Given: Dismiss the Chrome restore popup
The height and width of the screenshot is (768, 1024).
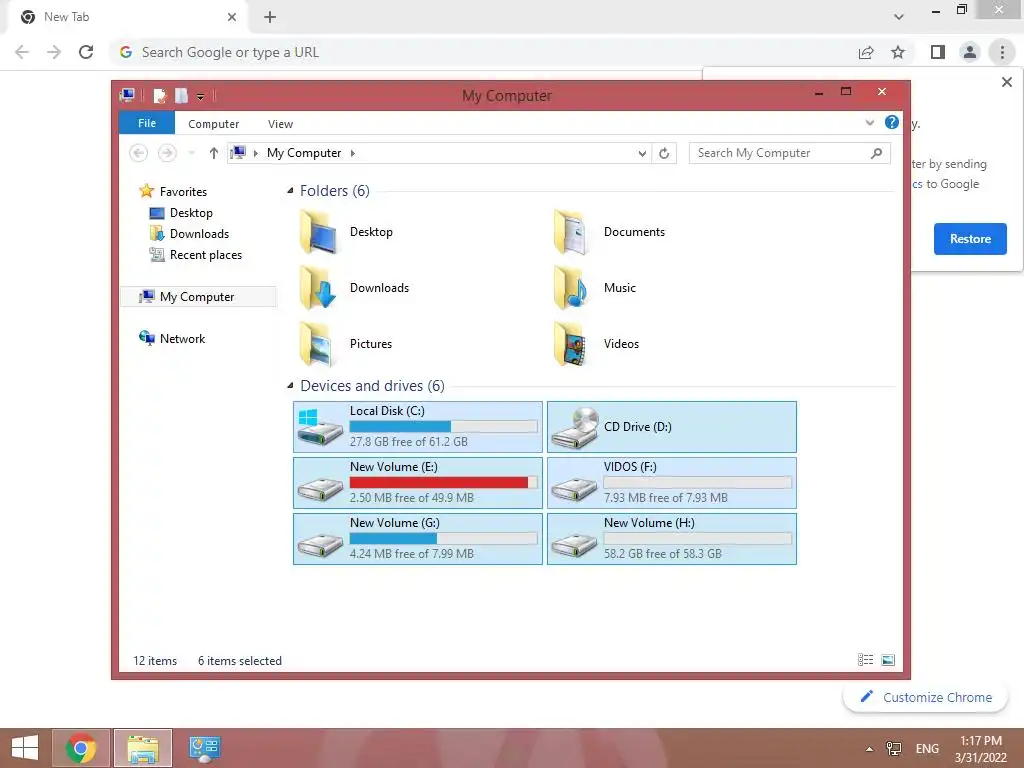Looking at the screenshot, I should 1006,82.
